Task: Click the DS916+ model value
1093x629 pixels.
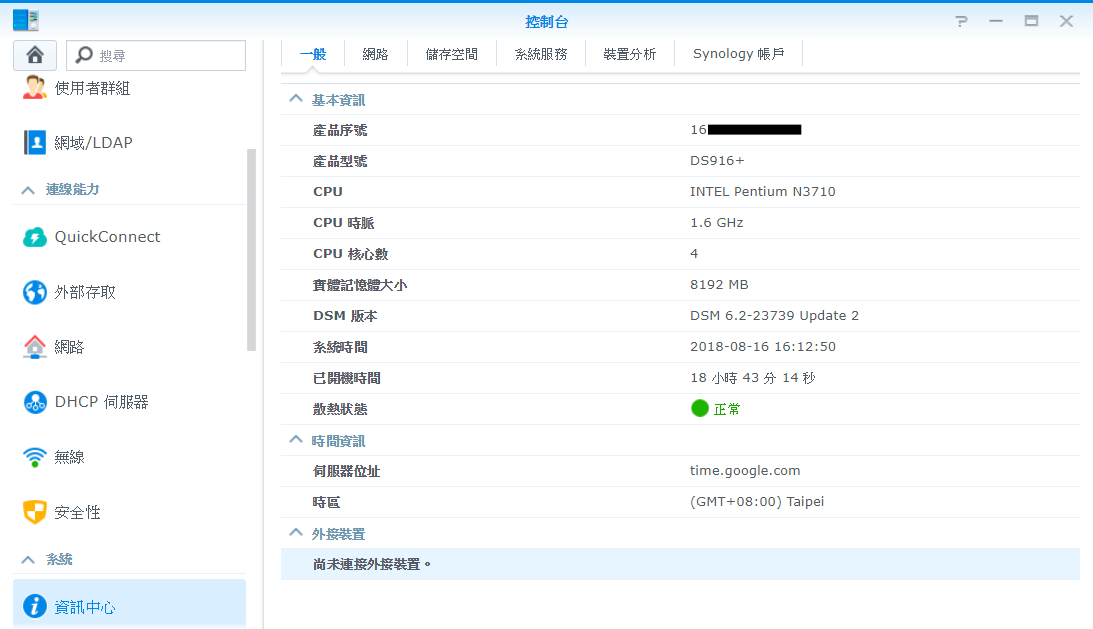Action: (717, 160)
